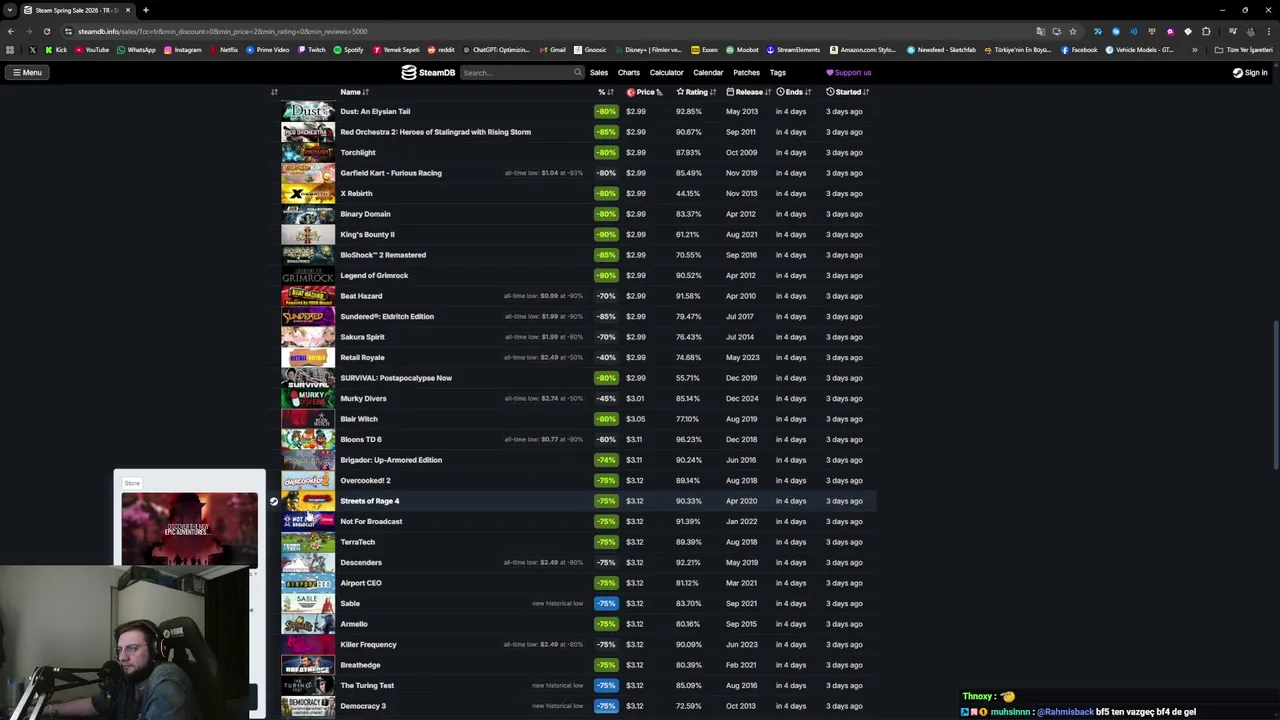Open the BioShock 2 Remastered link
This screenshot has width=1280, height=720.
click(383, 255)
